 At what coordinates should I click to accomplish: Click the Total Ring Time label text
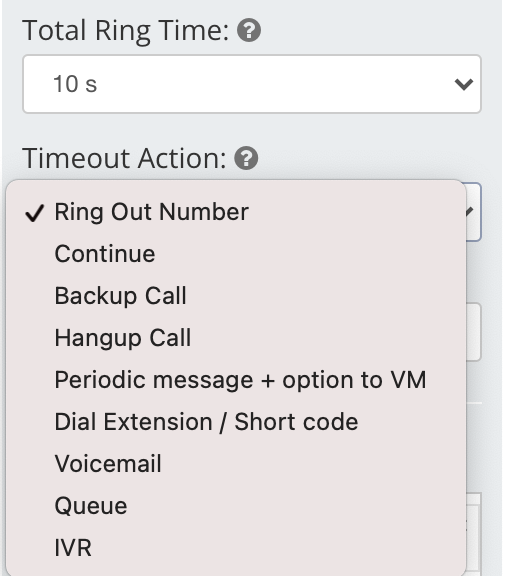click(126, 31)
